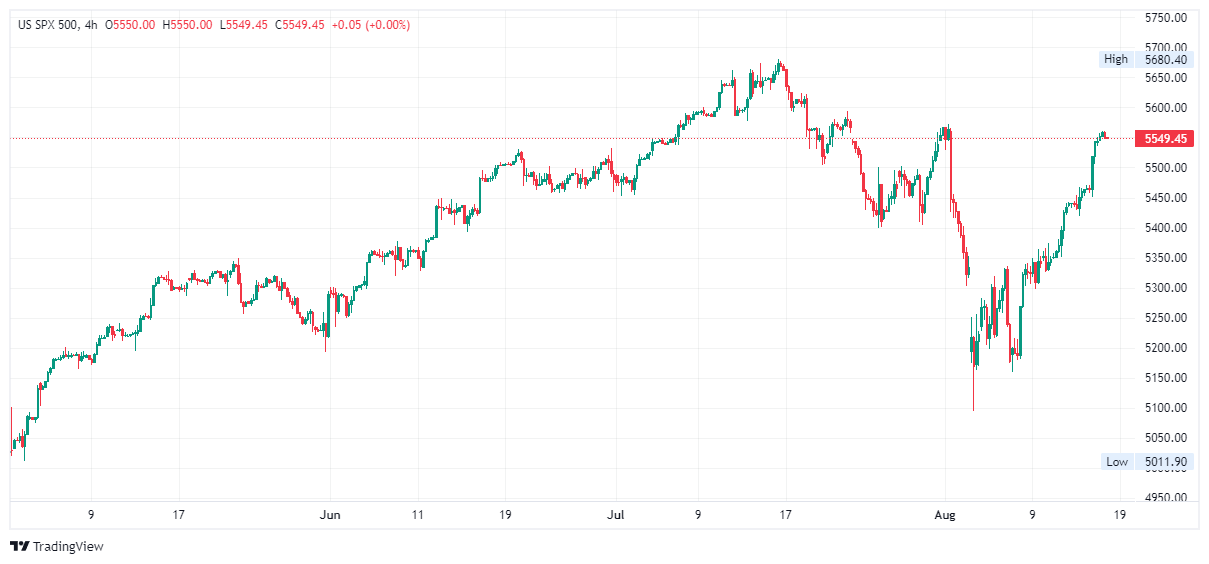
Task: Click the 5011.90 low price value
Action: point(1166,461)
